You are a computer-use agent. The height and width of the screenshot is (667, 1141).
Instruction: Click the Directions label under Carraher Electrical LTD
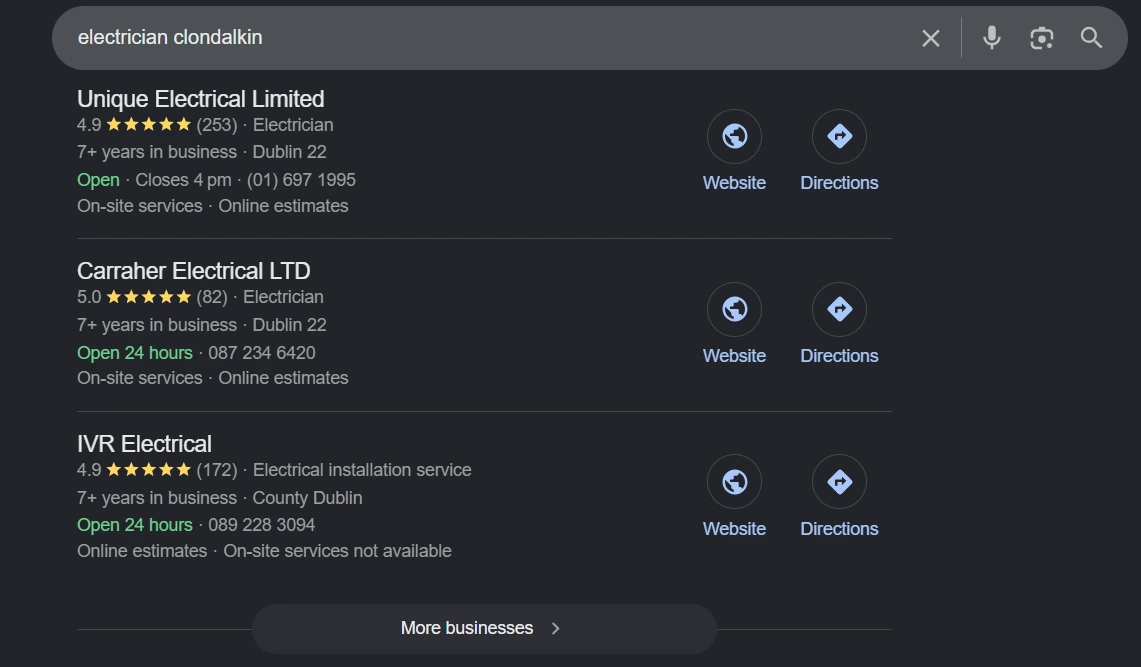(x=839, y=356)
